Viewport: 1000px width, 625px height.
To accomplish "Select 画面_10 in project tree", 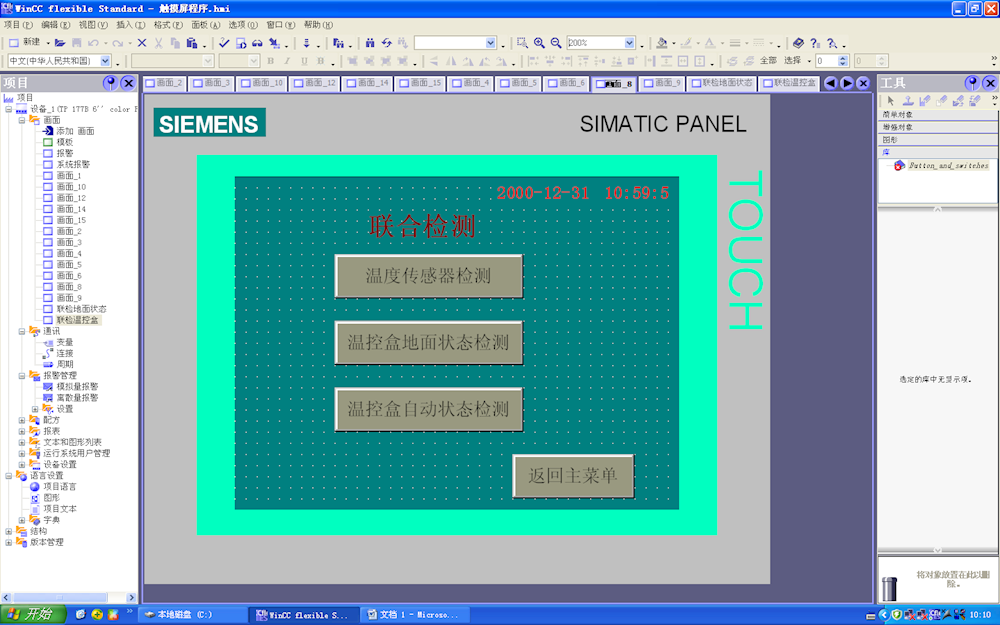I will (x=71, y=187).
